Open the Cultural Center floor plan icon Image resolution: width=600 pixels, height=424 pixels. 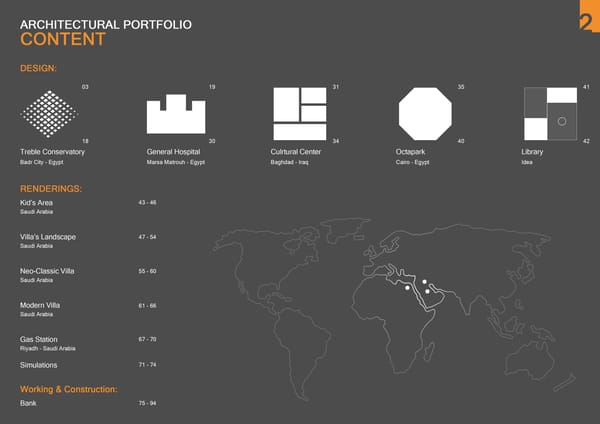[x=300, y=113]
